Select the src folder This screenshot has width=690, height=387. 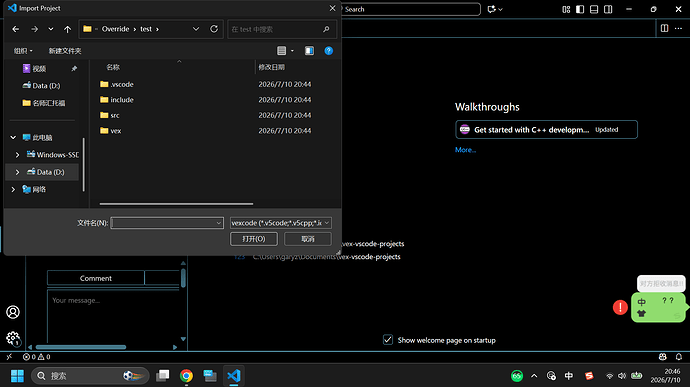coord(110,115)
